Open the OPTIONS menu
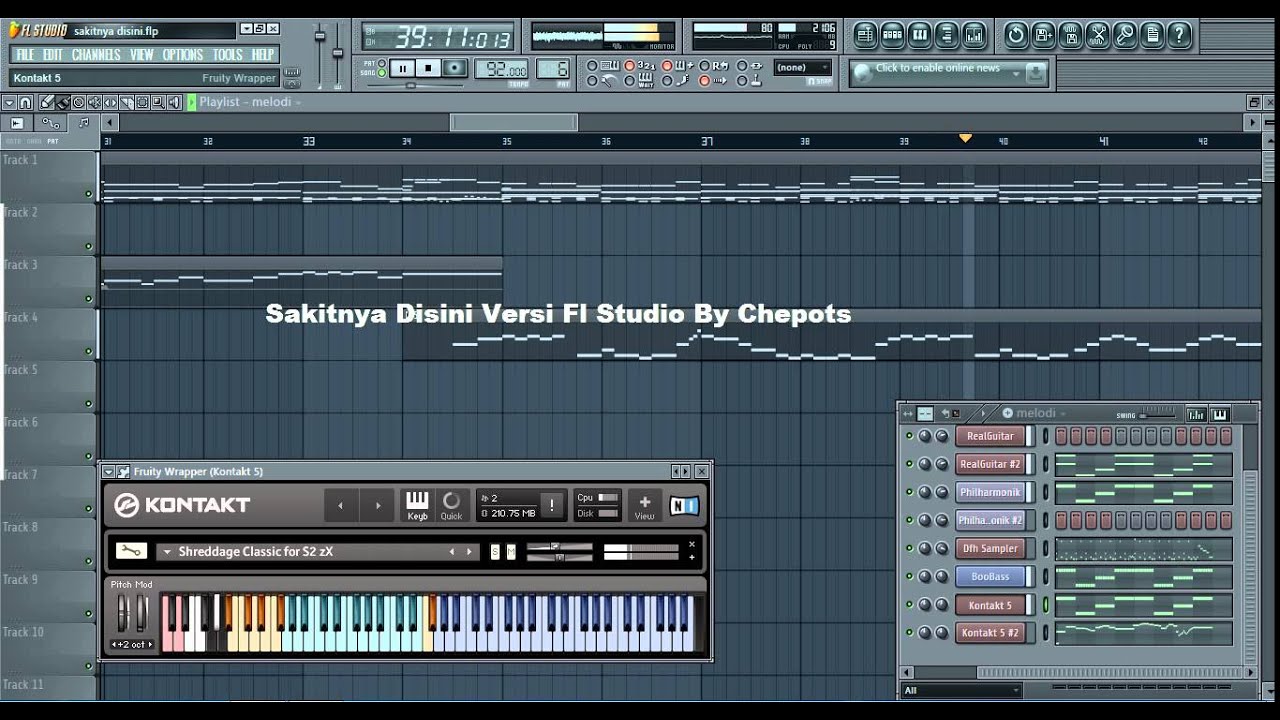This screenshot has width=1280, height=720. coord(183,55)
